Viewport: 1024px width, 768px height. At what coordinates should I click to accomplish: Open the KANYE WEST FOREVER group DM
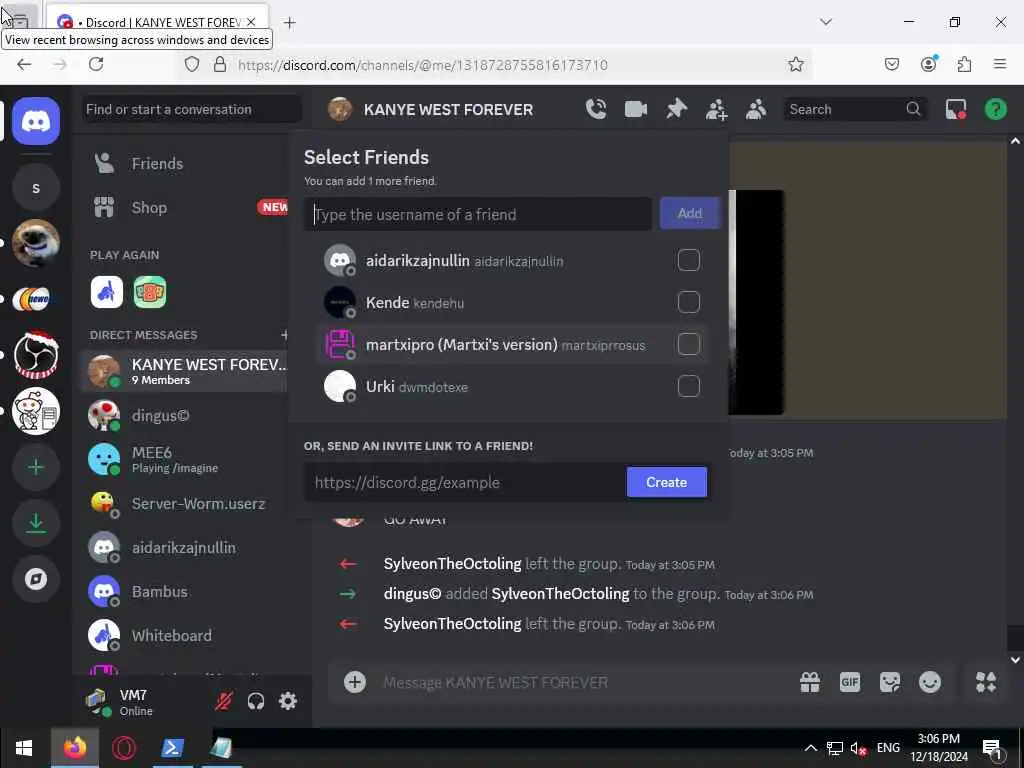(184, 371)
